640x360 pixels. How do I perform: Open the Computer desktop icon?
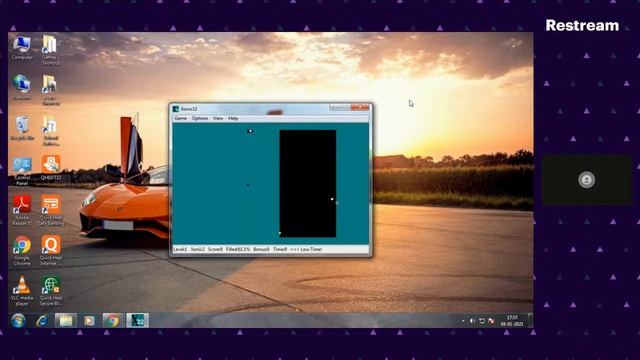point(22,48)
